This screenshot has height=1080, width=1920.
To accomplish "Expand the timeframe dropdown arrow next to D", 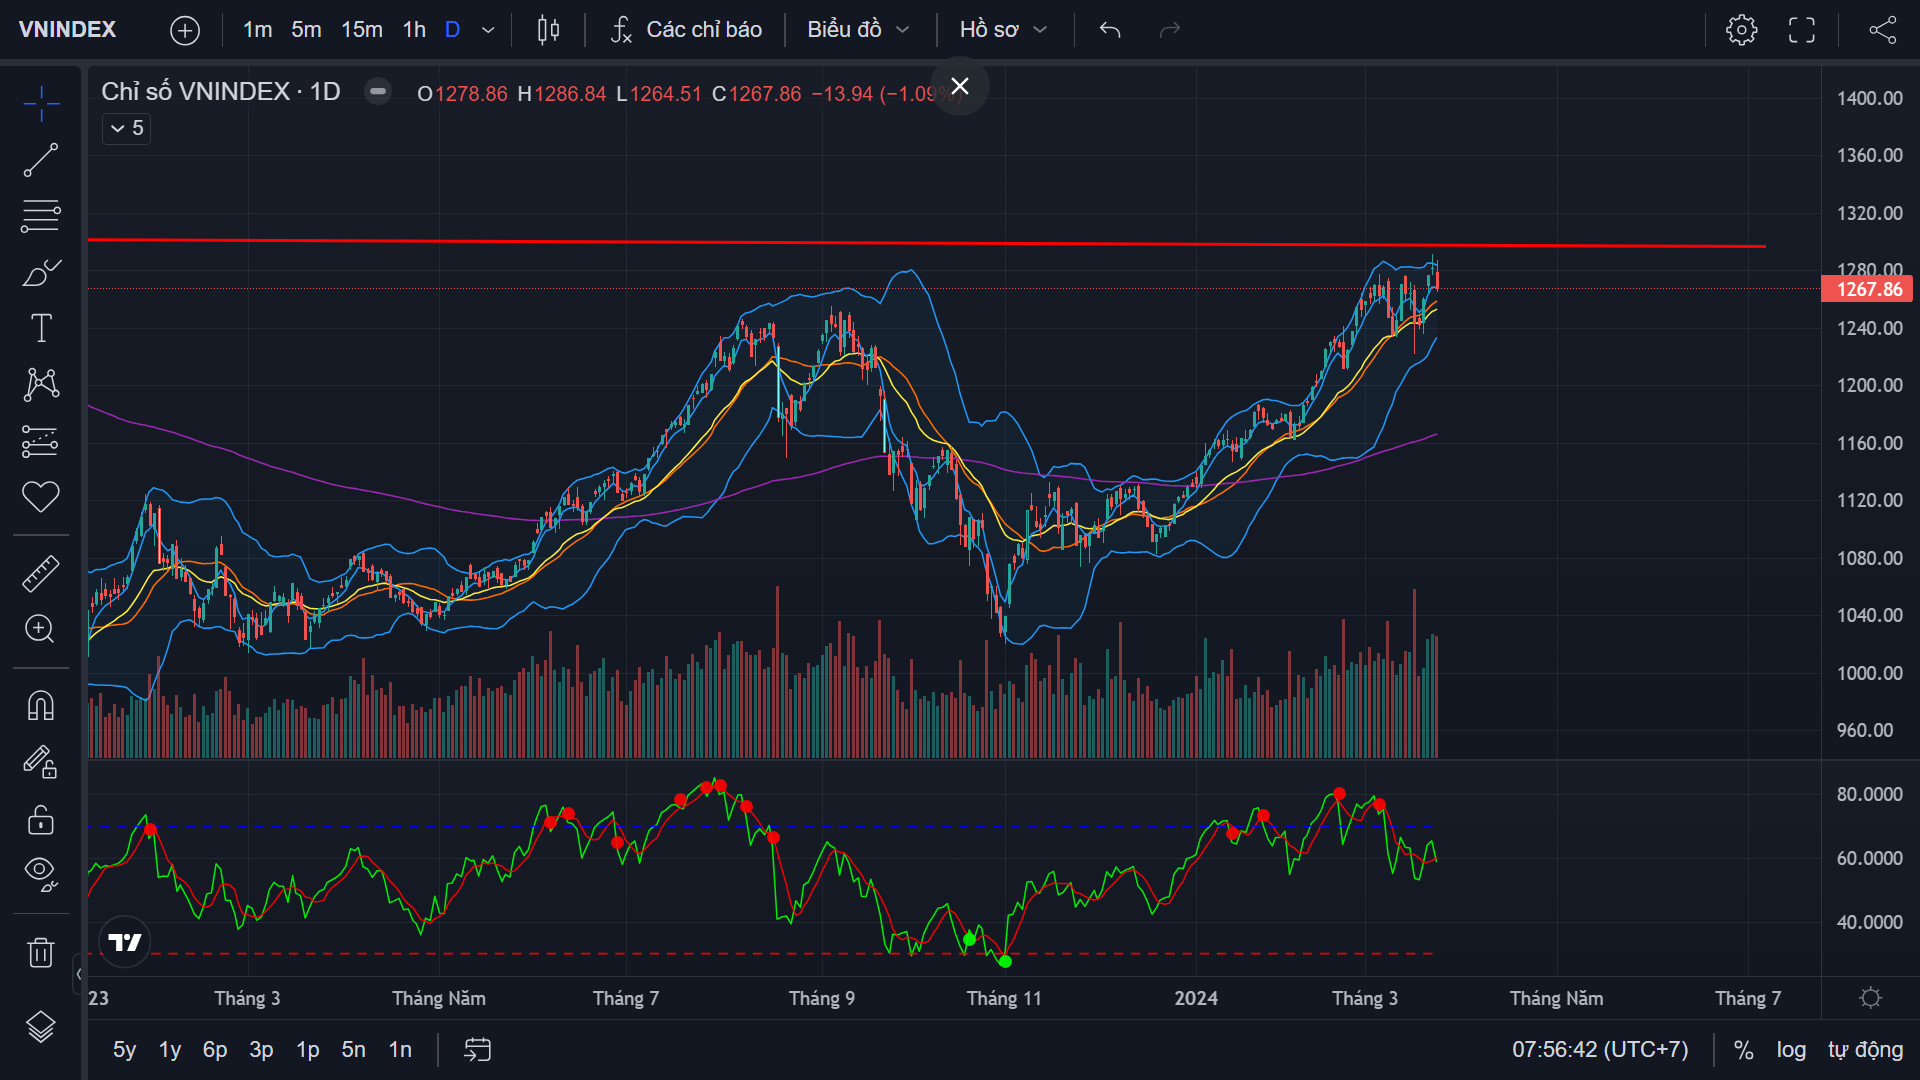I will [x=488, y=30].
